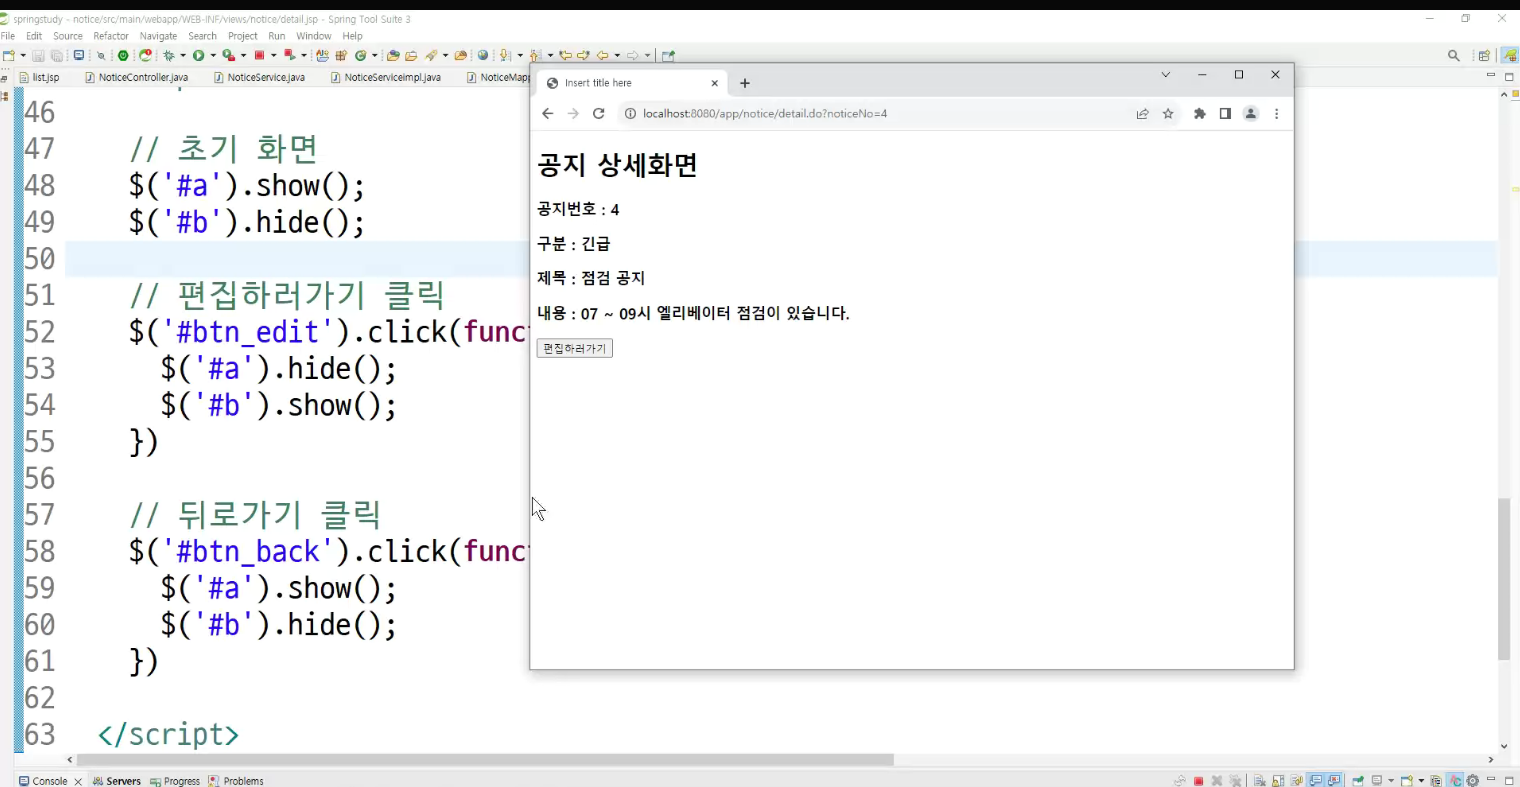Screen dimensions: 1520x787
Task: Open a new browser tab with plus
Action: point(745,83)
